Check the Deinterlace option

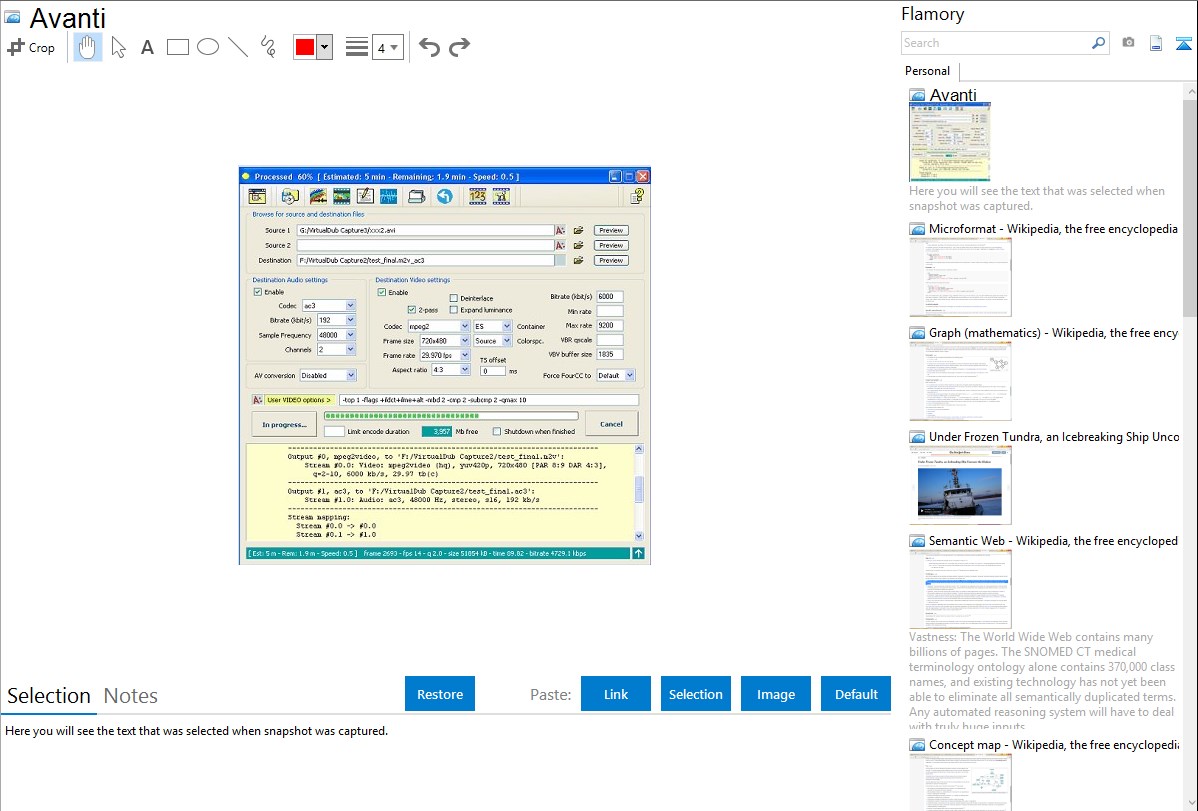click(454, 298)
